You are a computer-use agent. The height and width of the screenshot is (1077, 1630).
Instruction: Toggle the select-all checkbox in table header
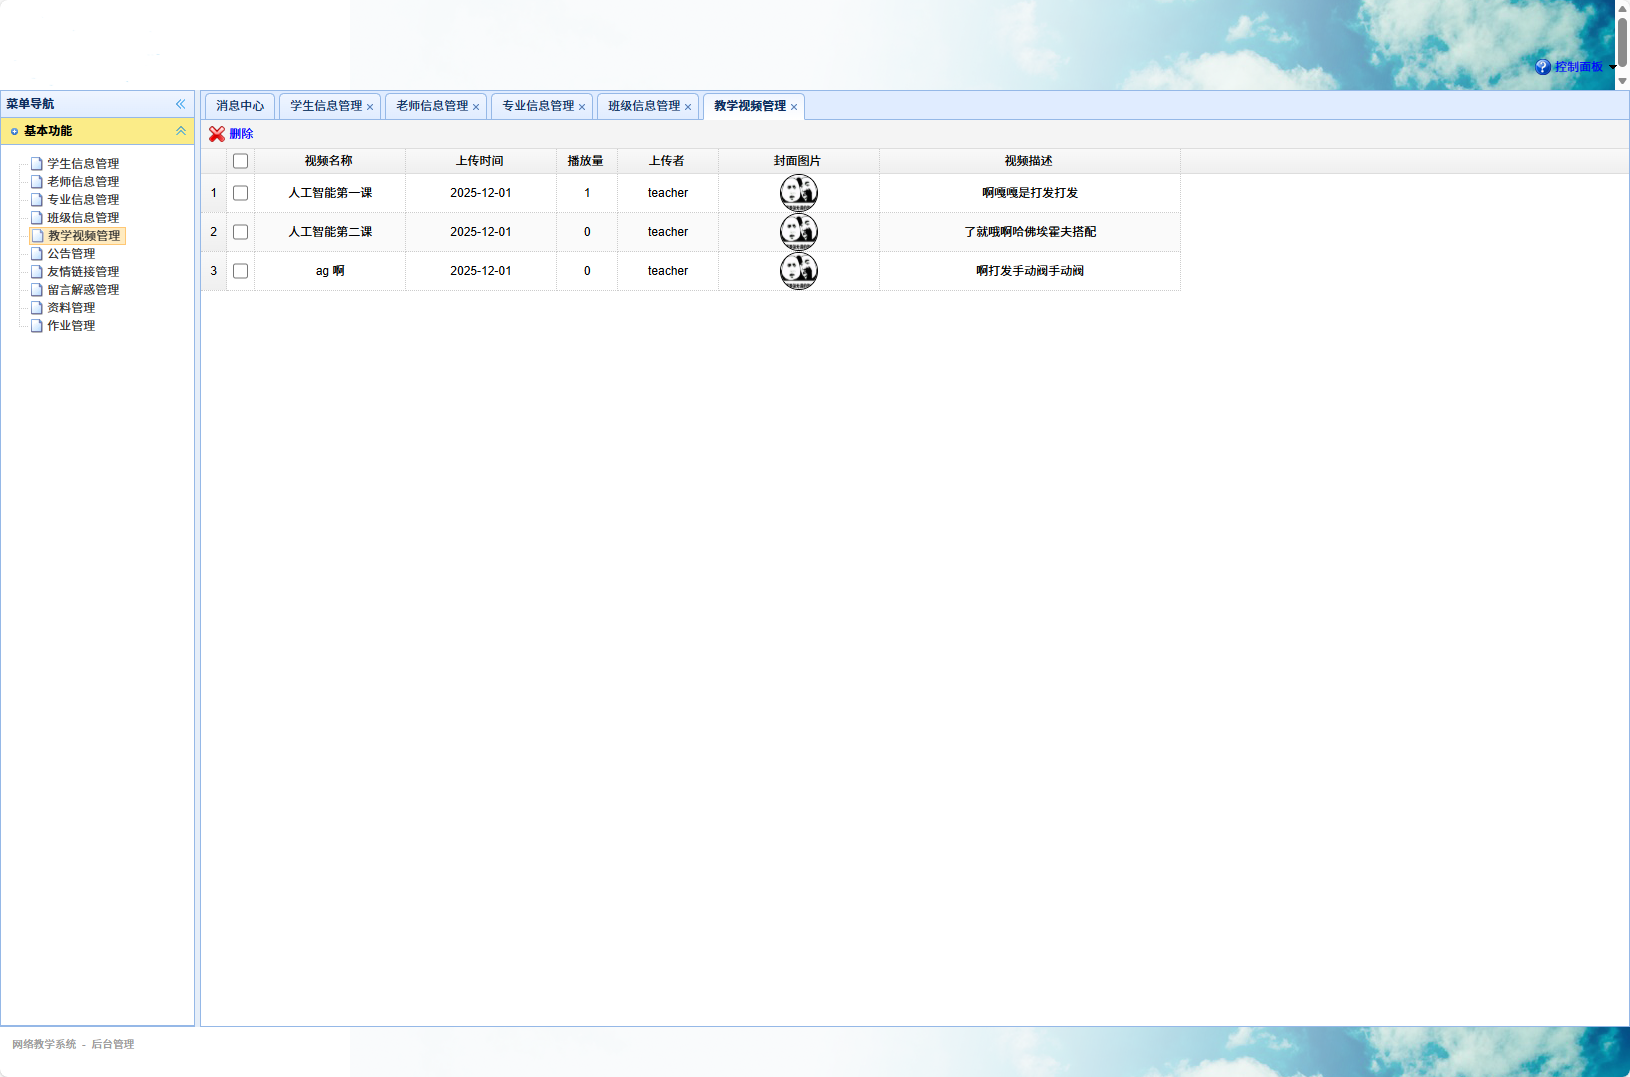tap(240, 161)
